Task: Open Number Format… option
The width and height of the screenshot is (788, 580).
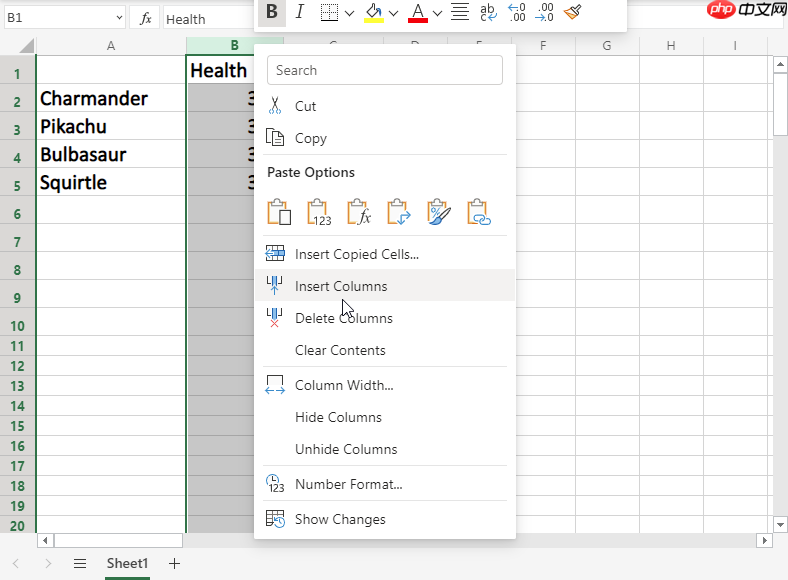Action: click(385, 484)
